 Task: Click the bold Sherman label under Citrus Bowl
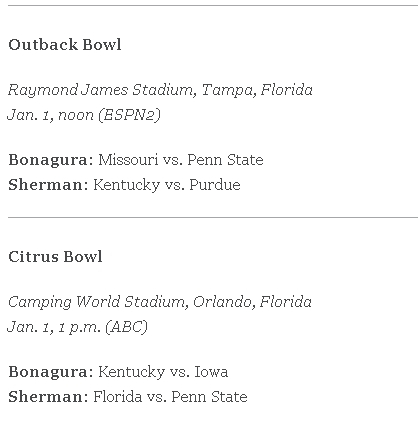pos(48,397)
